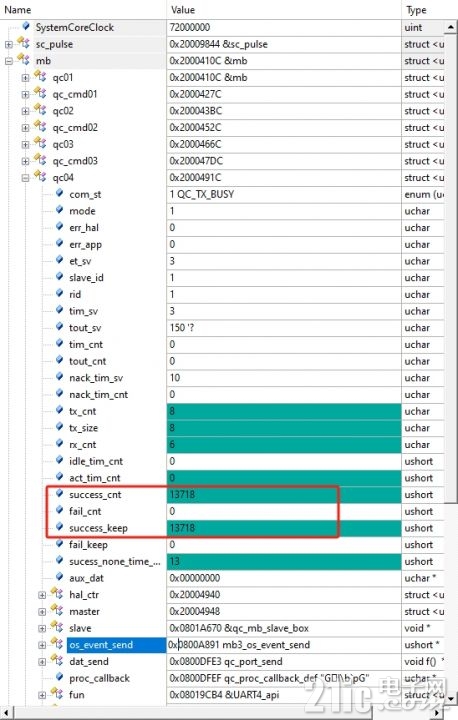458x720 pixels.
Task: Expand the dat_send node
Action: (42, 662)
